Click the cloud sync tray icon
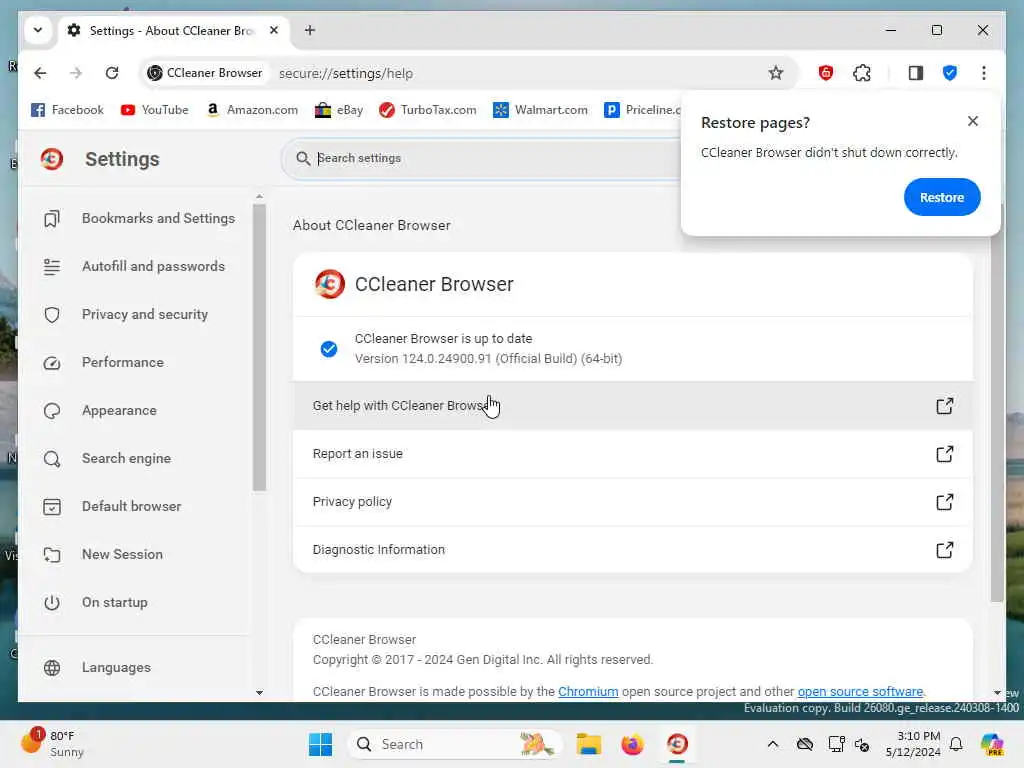The width and height of the screenshot is (1024, 768). pyautogui.click(x=805, y=744)
